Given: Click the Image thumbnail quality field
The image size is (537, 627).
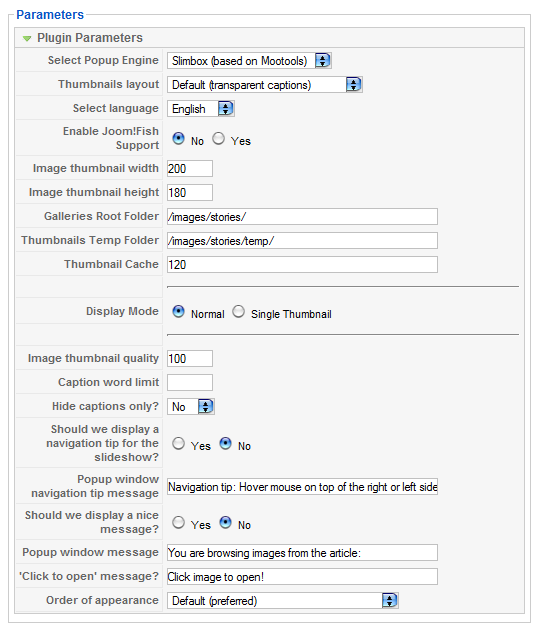Looking at the screenshot, I should pos(190,358).
